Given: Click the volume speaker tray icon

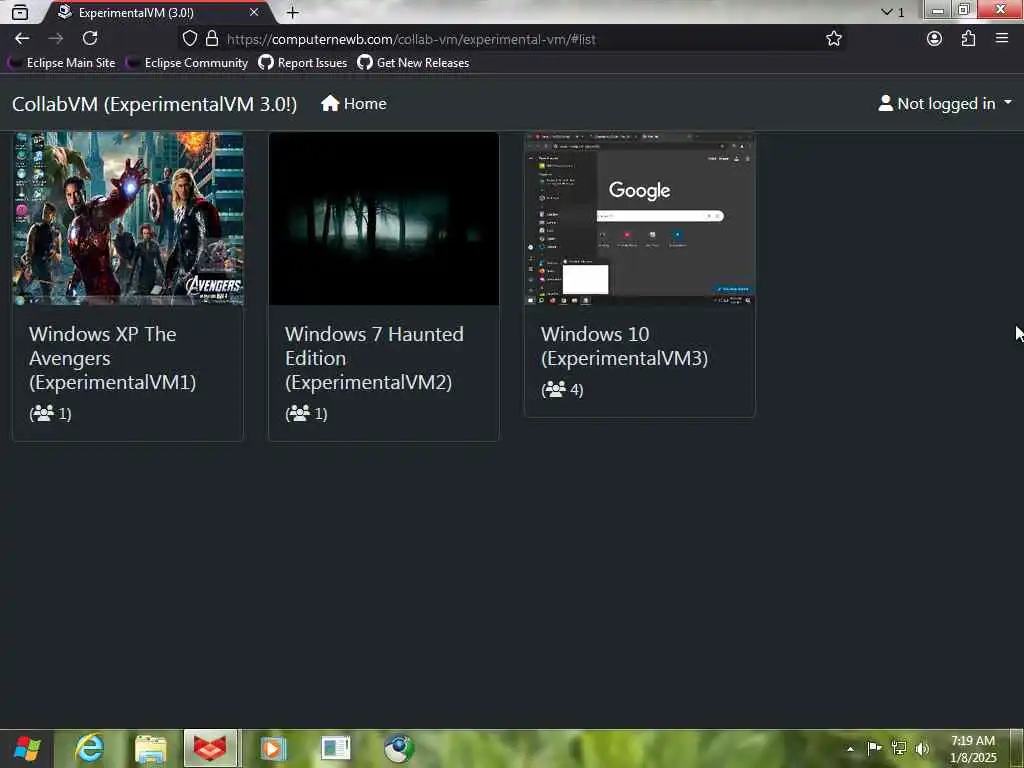Looking at the screenshot, I should tap(923, 748).
